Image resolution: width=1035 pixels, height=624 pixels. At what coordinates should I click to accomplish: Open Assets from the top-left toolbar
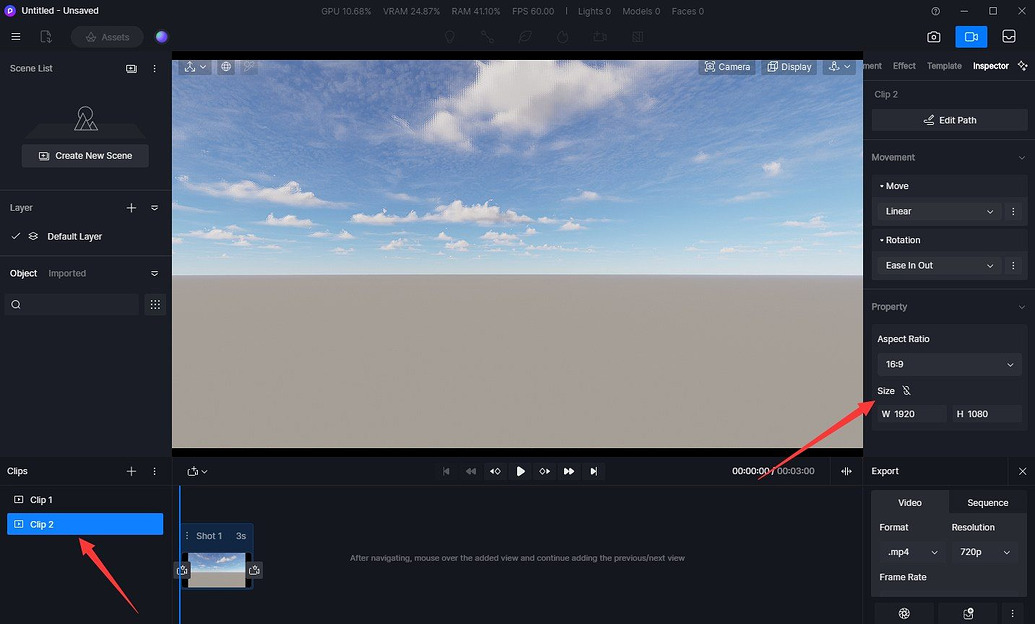click(x=108, y=36)
